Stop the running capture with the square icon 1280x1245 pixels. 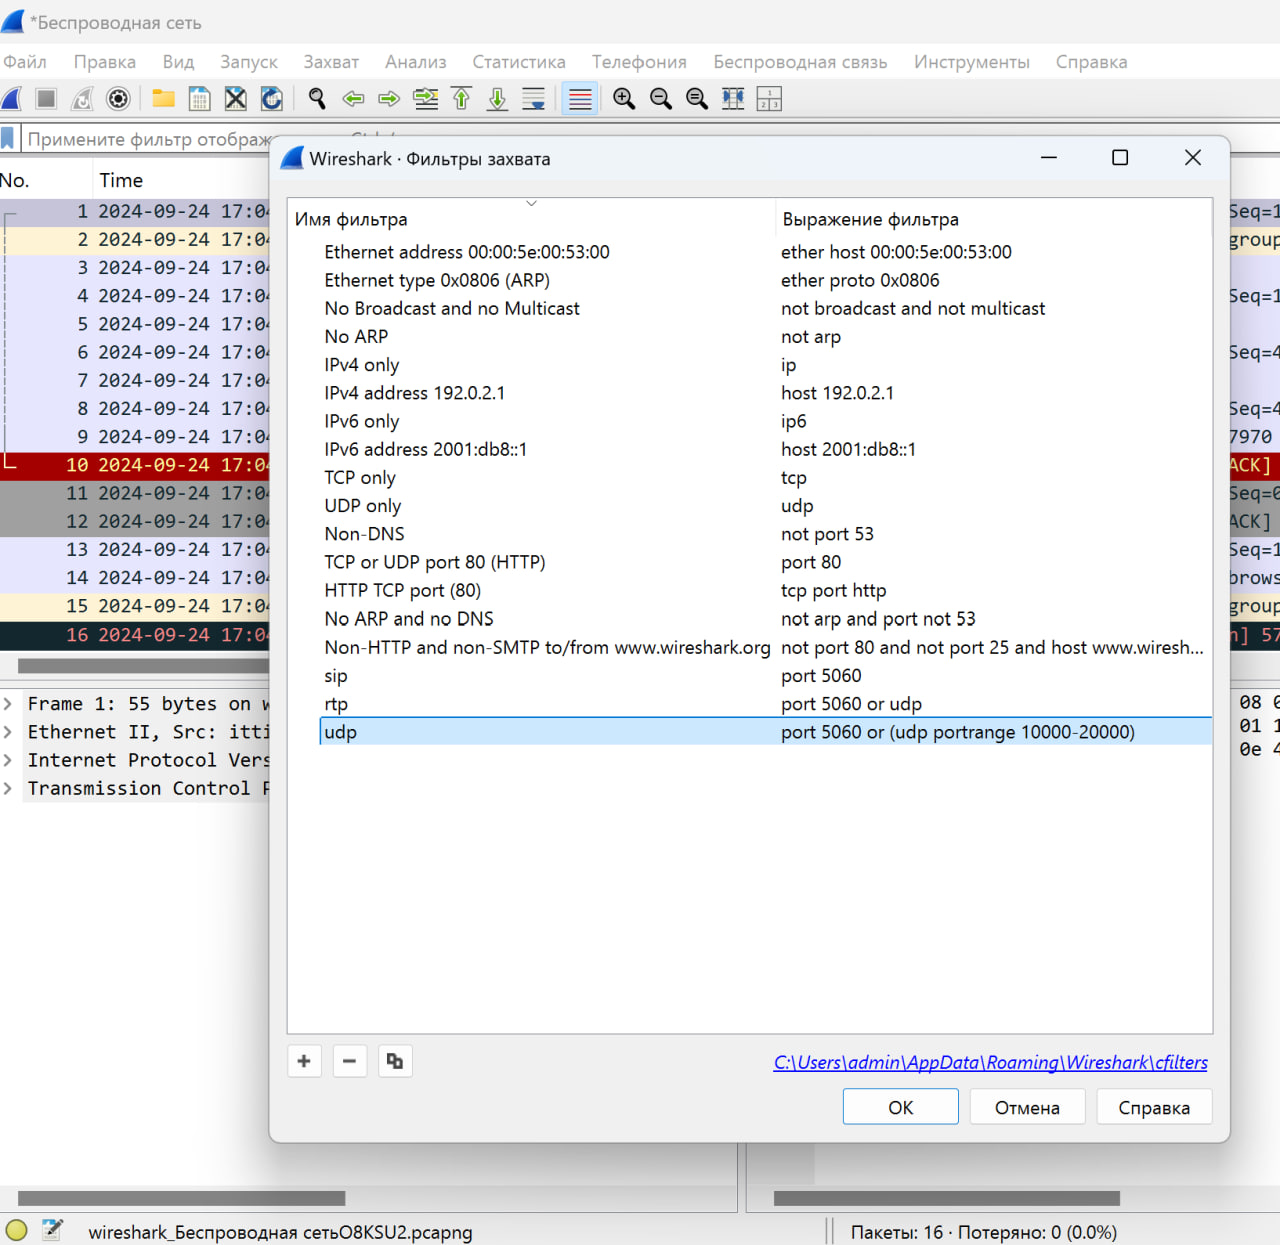pos(46,98)
